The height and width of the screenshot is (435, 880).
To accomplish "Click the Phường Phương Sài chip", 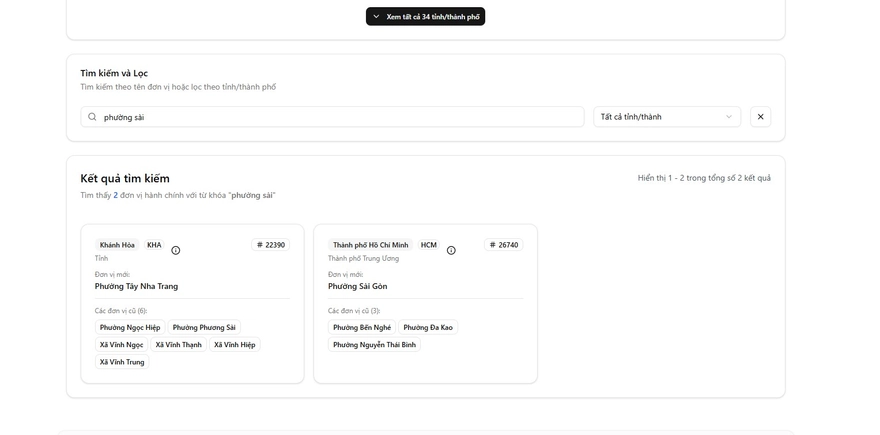I will click(204, 327).
